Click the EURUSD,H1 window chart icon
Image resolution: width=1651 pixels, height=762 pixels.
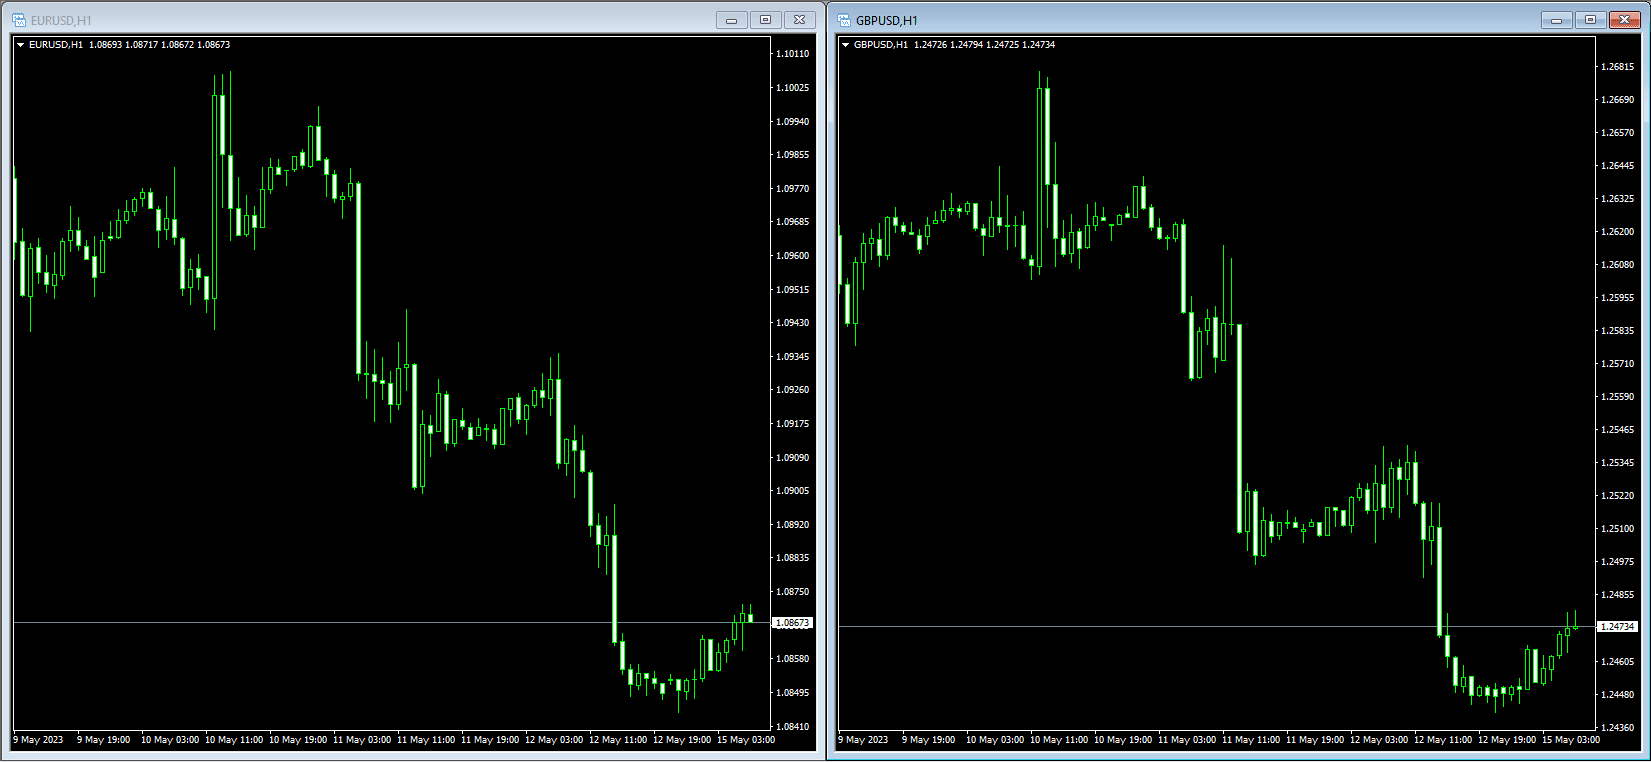tap(18, 20)
